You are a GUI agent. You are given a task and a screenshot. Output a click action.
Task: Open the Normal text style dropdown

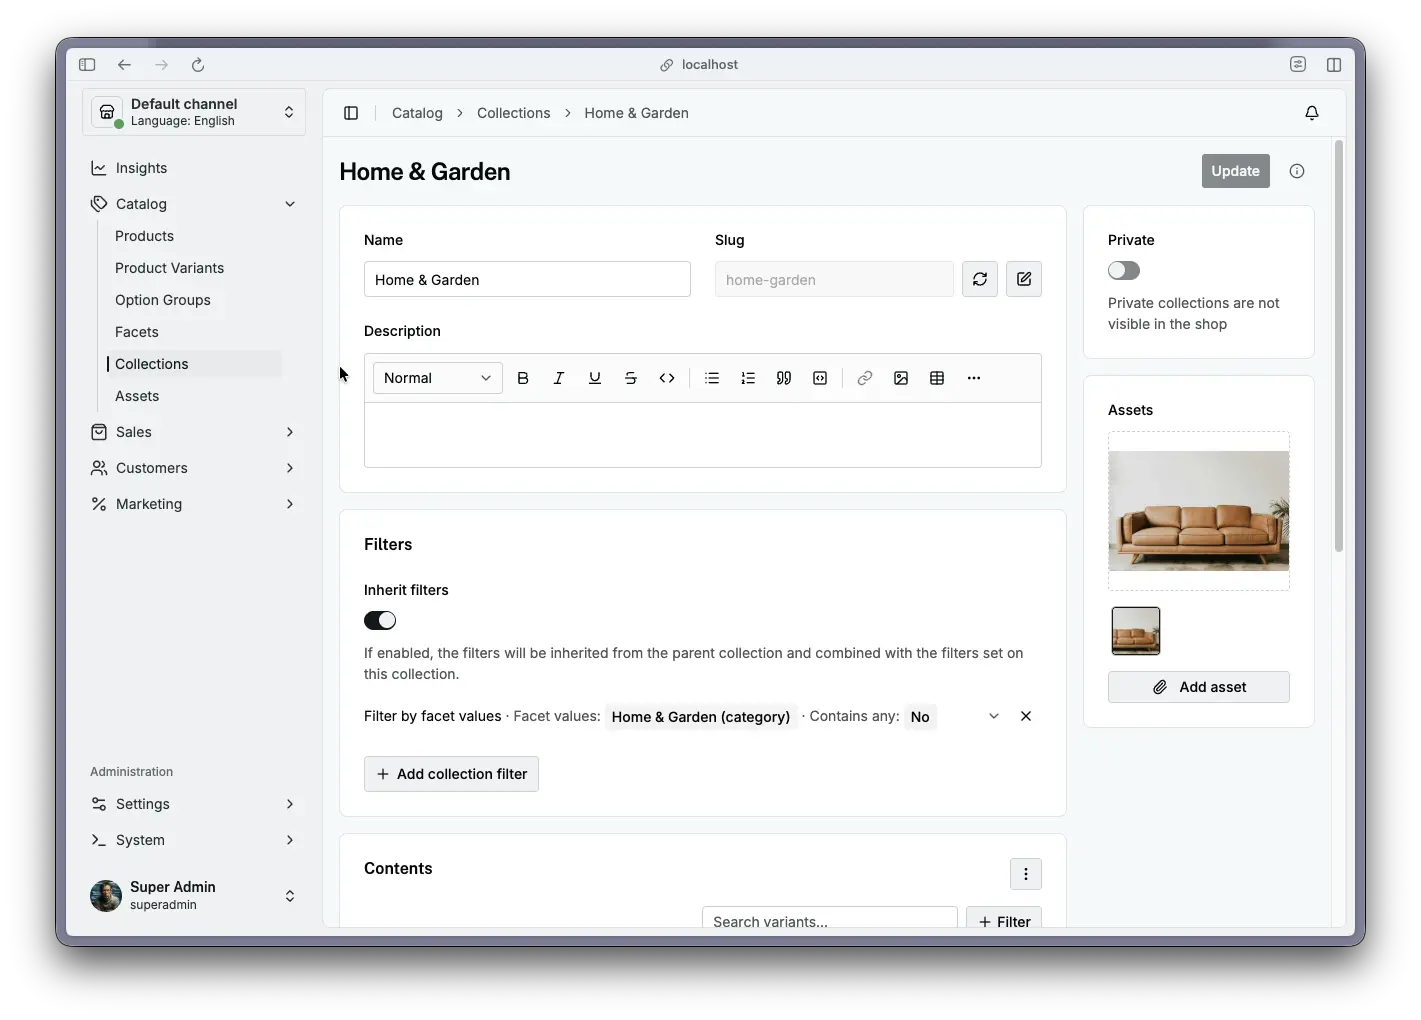click(438, 378)
